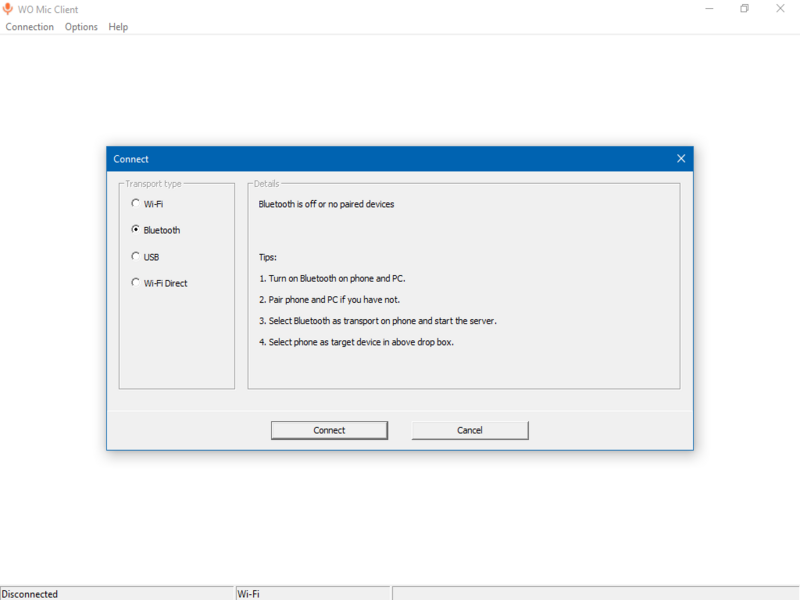Click the Details panel heading
The width and height of the screenshot is (800, 600).
265,183
